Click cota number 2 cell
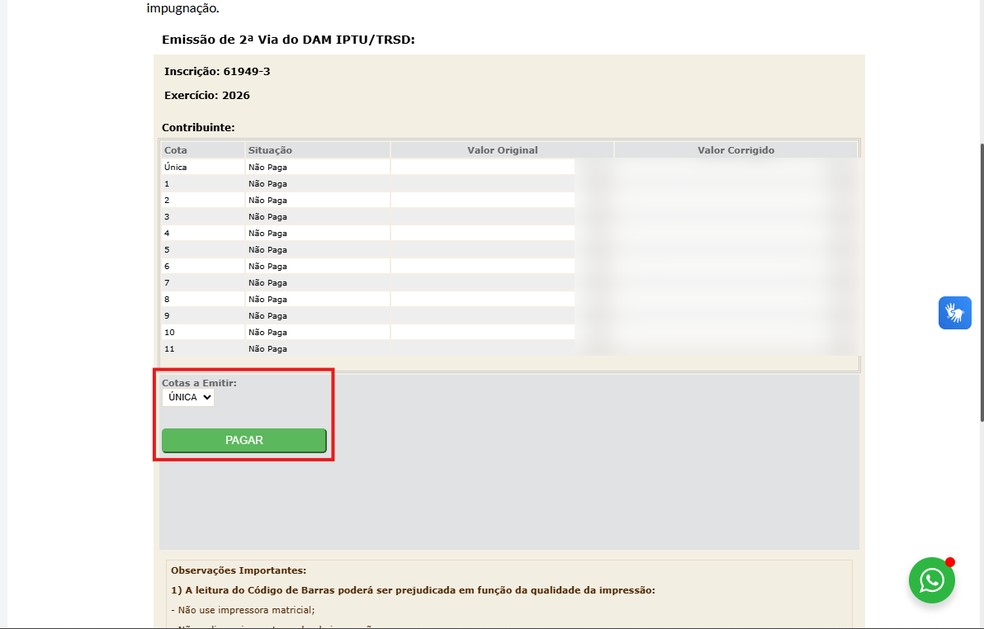Viewport: 984px width, 629px height. (x=202, y=200)
